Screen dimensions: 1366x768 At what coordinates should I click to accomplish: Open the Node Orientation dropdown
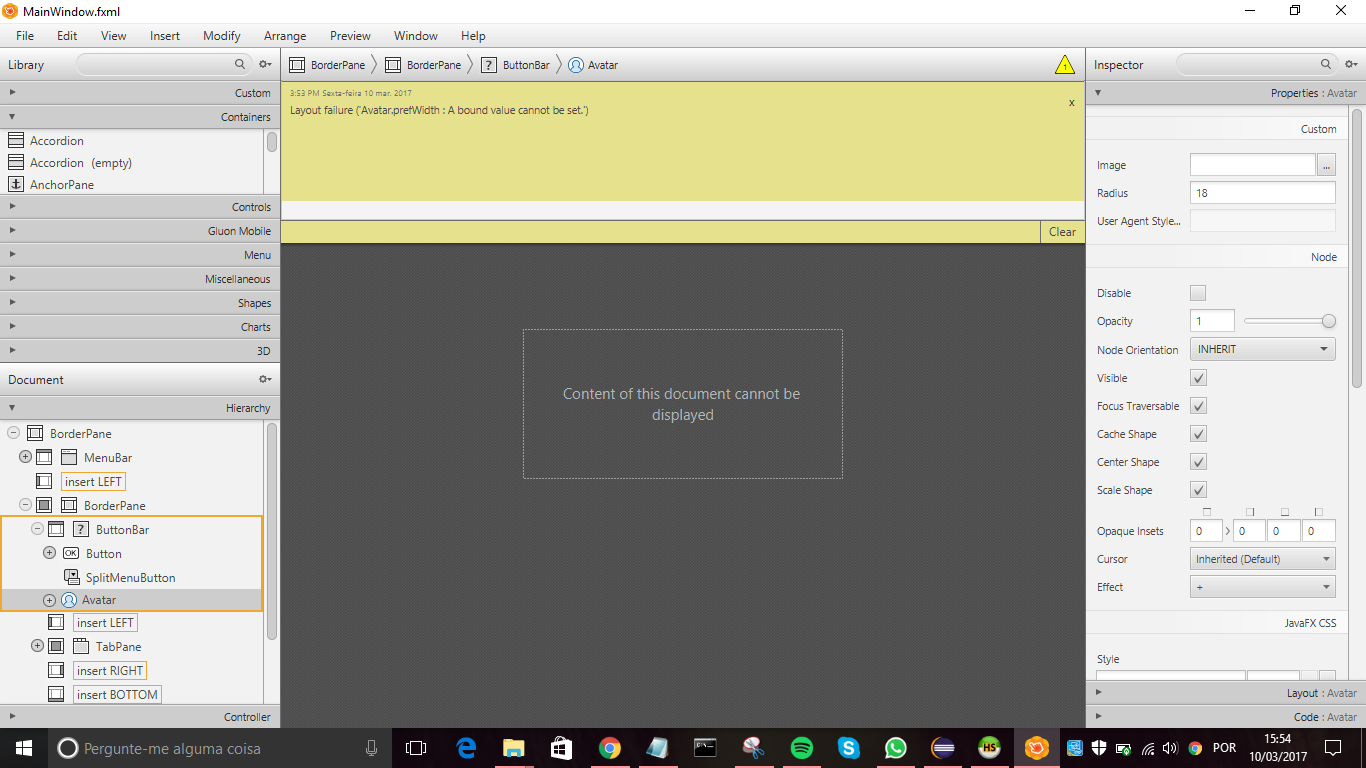tap(1263, 349)
